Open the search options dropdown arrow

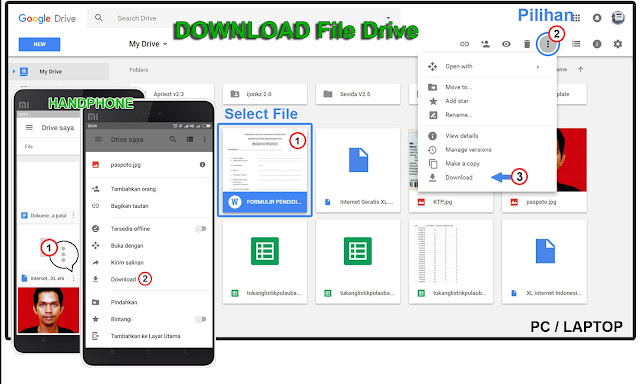(x=388, y=18)
